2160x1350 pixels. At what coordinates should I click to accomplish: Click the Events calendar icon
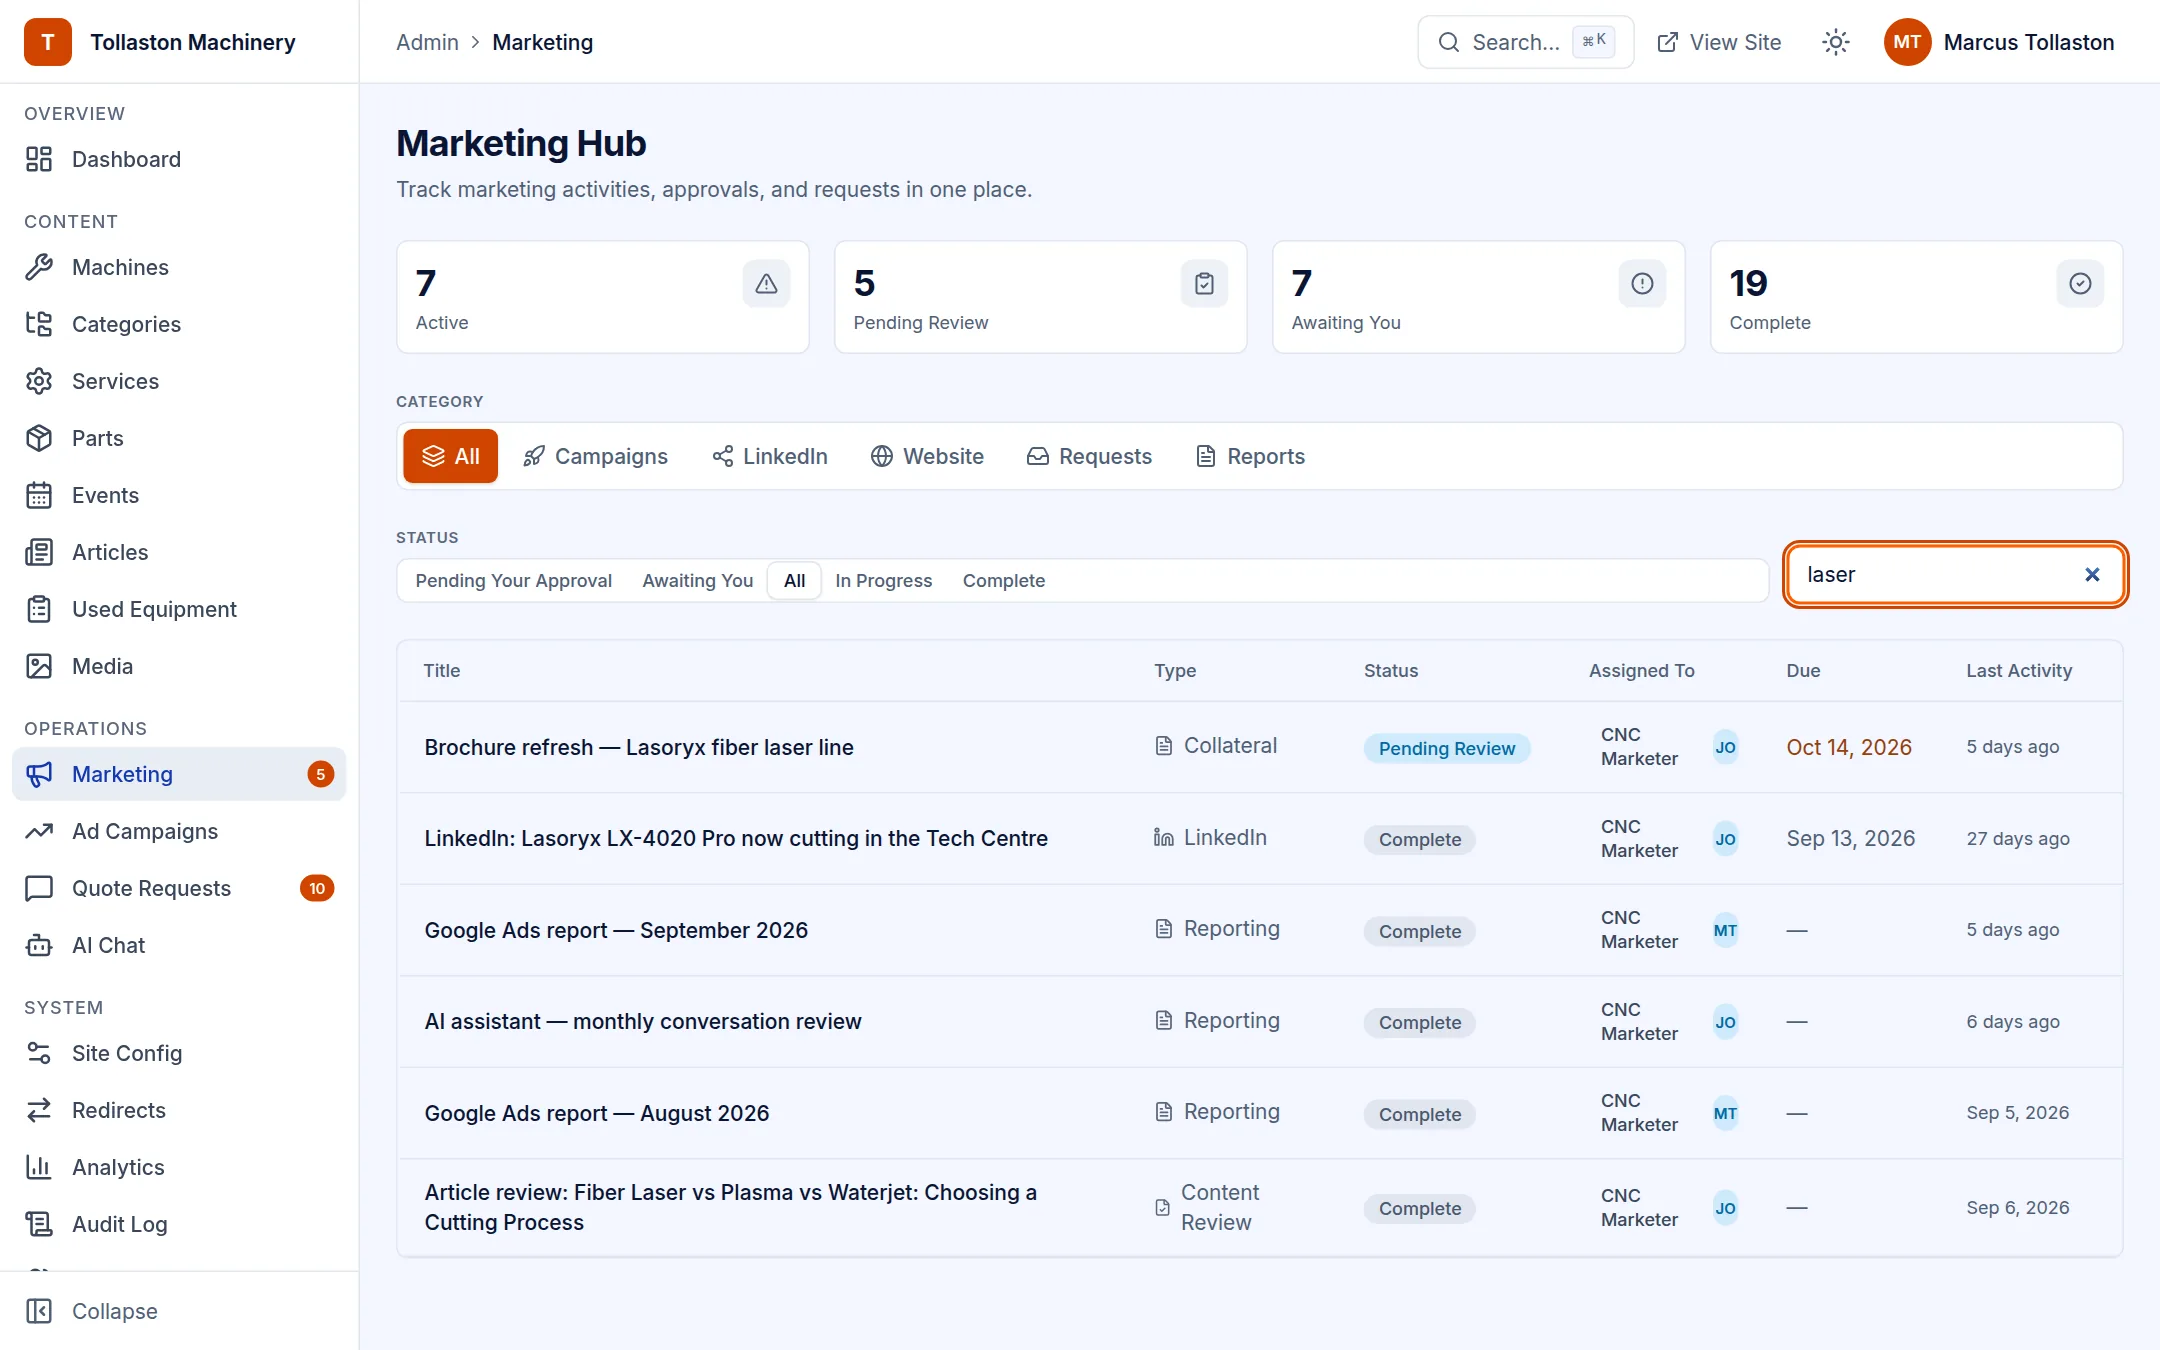pyautogui.click(x=39, y=495)
